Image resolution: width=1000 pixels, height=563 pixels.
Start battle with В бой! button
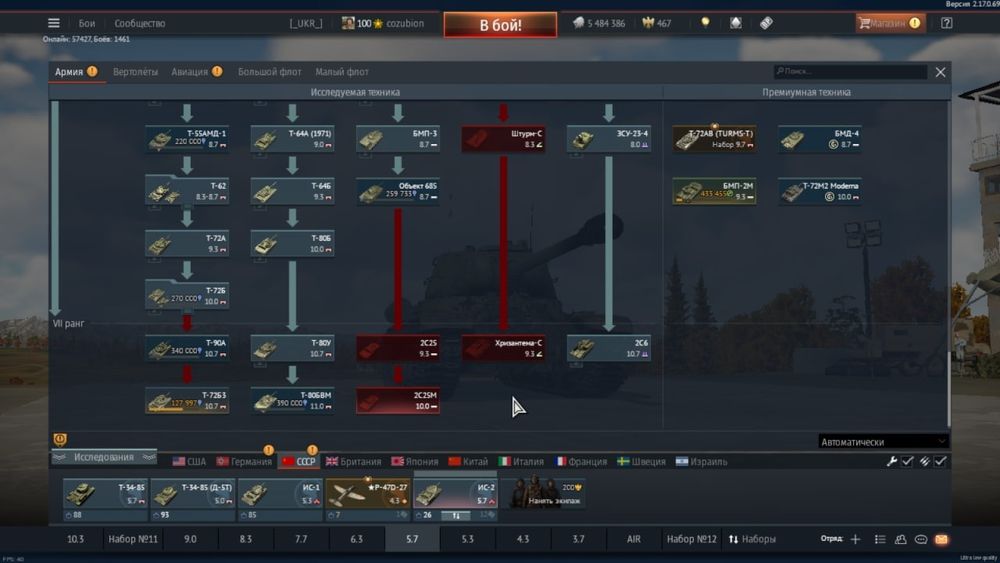click(x=500, y=25)
